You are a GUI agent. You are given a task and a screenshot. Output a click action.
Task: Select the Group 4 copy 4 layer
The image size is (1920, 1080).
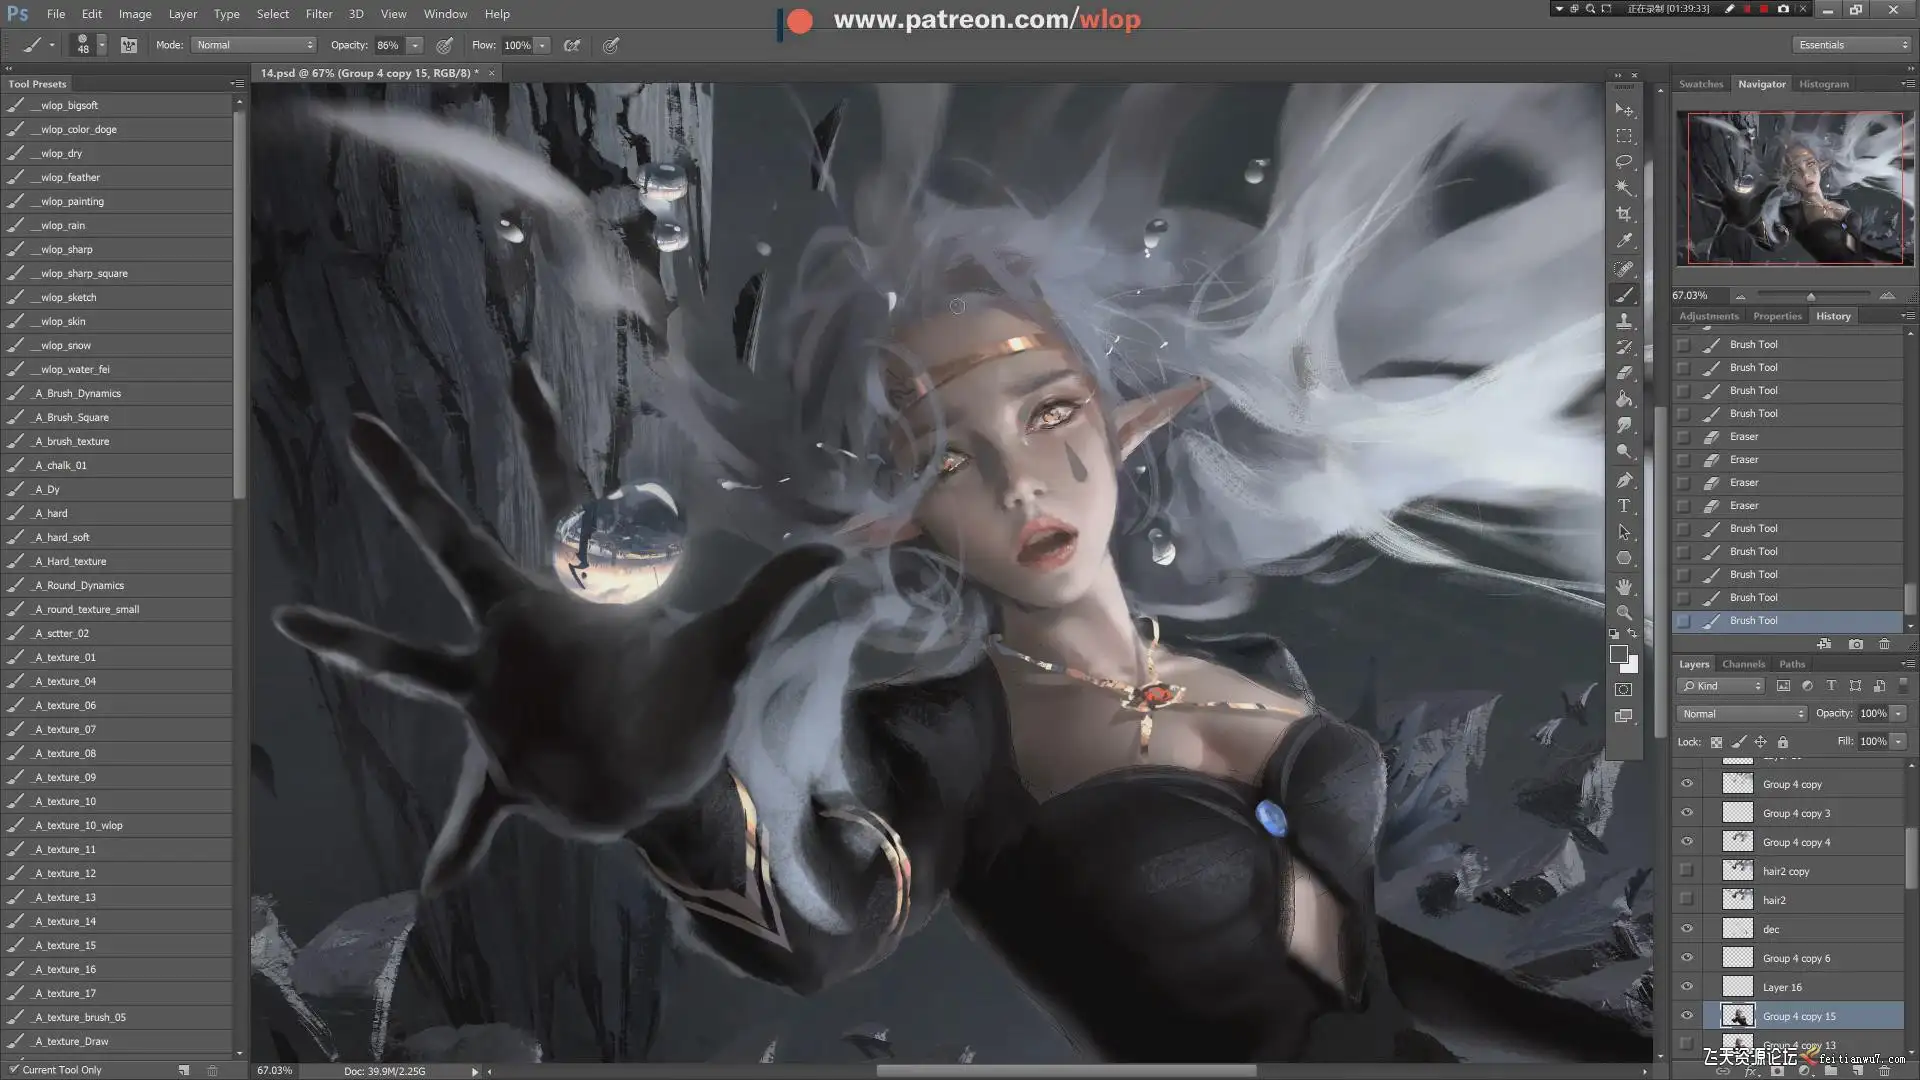1796,842
